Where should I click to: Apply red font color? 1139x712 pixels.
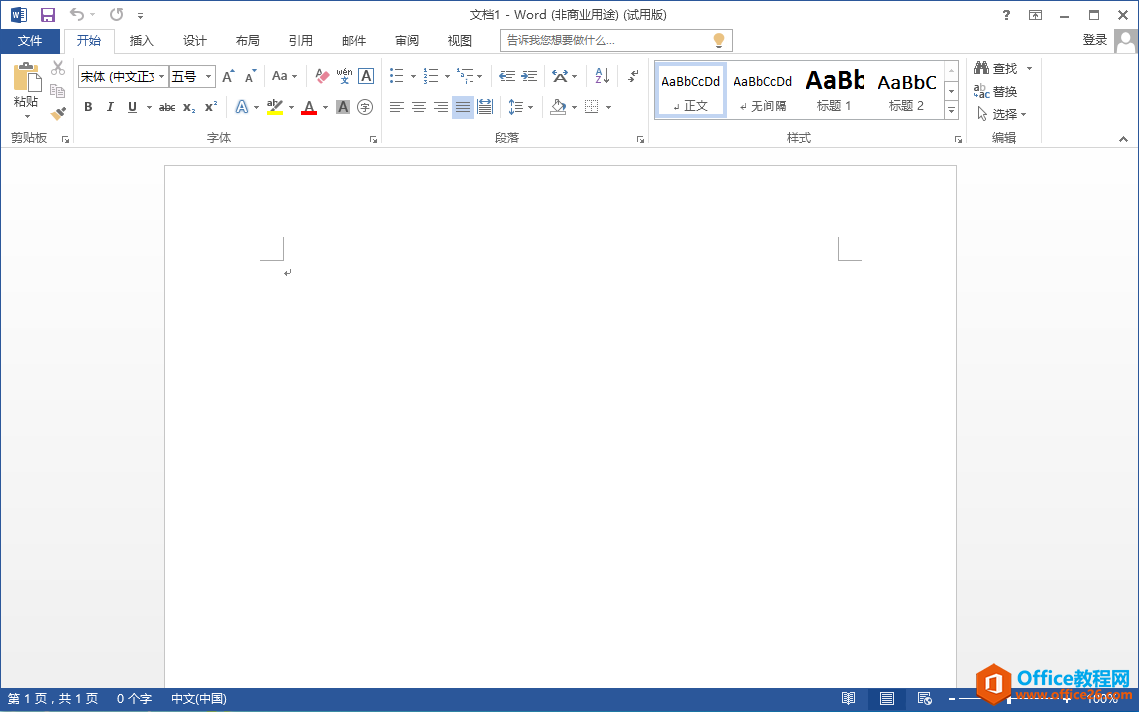[309, 107]
